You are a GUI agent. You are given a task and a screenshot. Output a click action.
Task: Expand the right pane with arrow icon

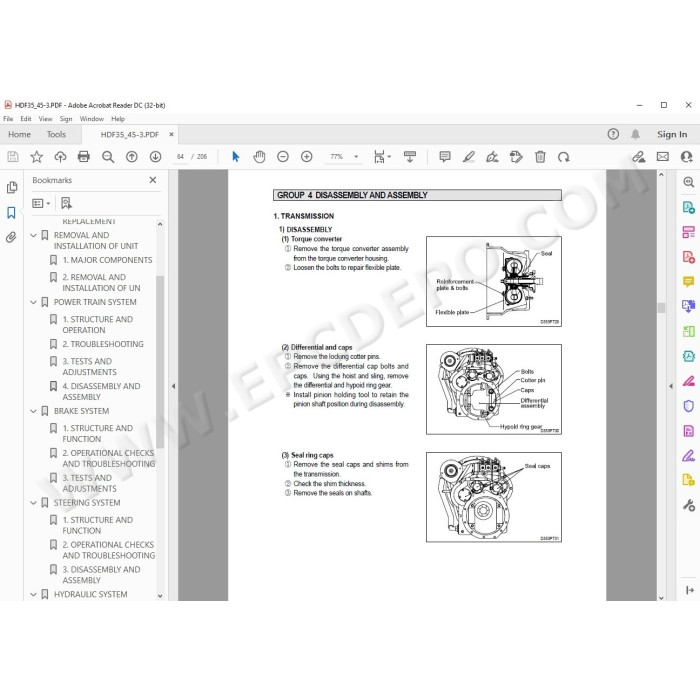(x=689, y=590)
